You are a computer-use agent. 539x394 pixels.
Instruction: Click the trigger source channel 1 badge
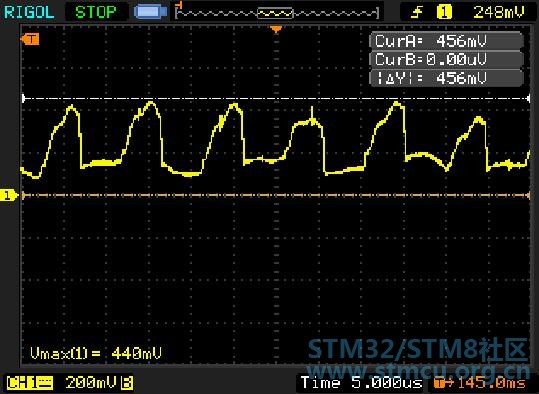pos(444,12)
